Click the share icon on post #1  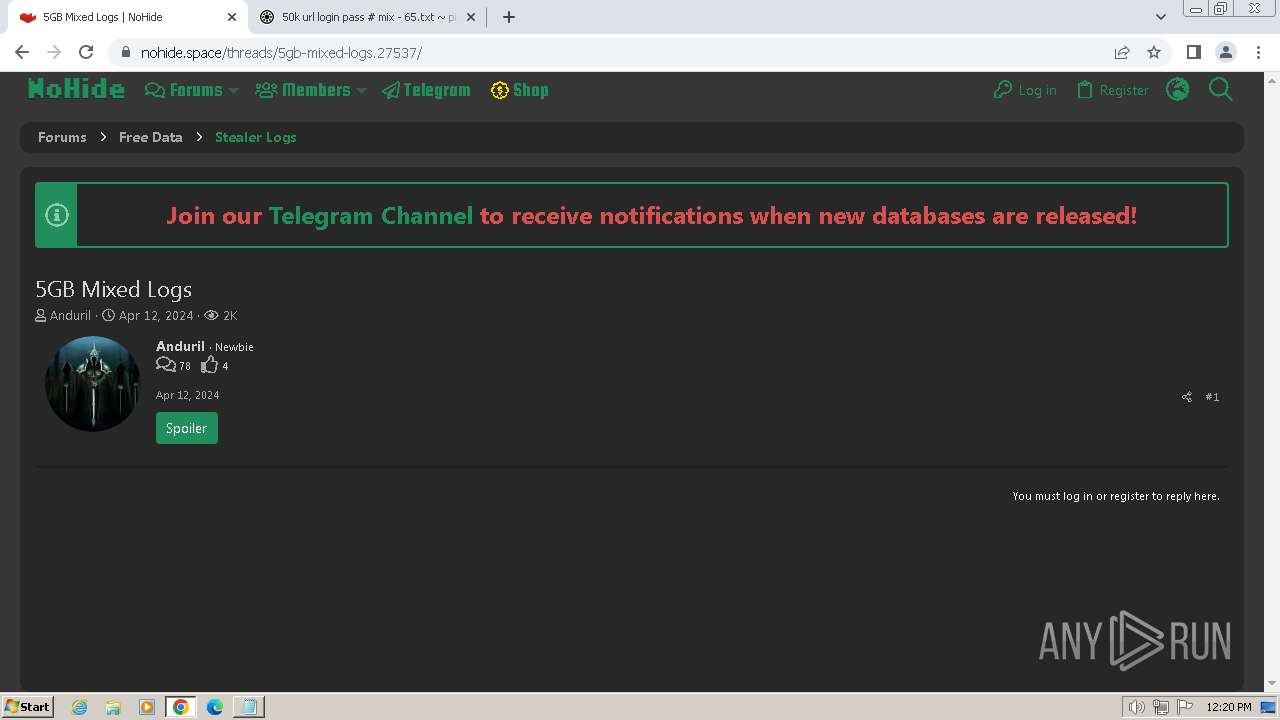[x=1187, y=397]
